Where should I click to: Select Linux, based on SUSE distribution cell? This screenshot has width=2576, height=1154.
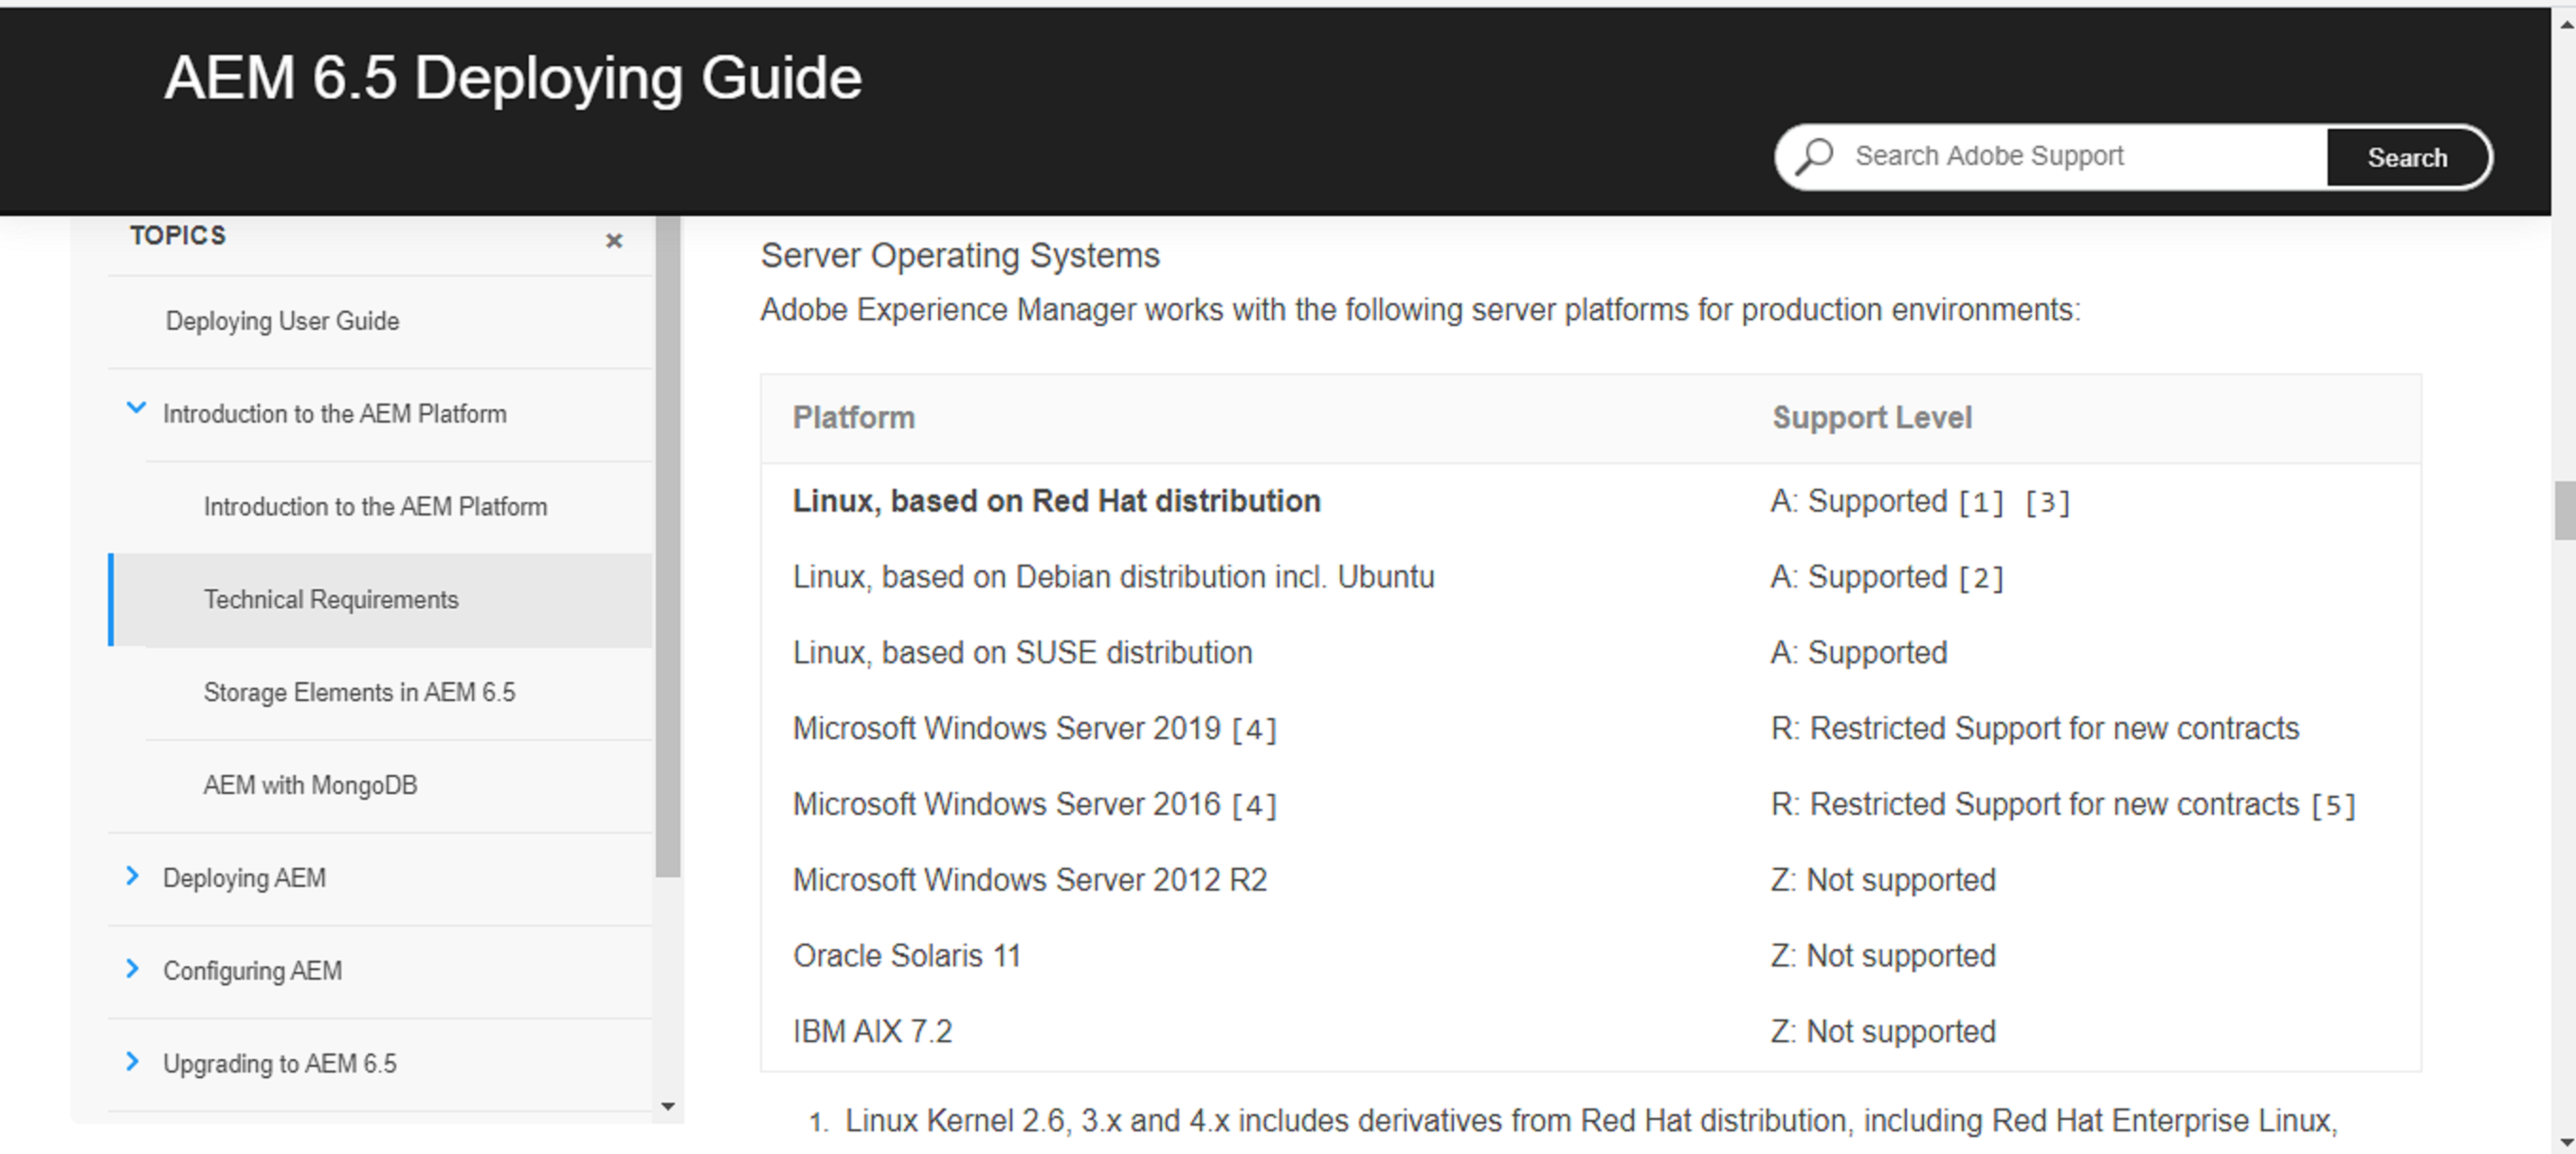coord(1022,653)
